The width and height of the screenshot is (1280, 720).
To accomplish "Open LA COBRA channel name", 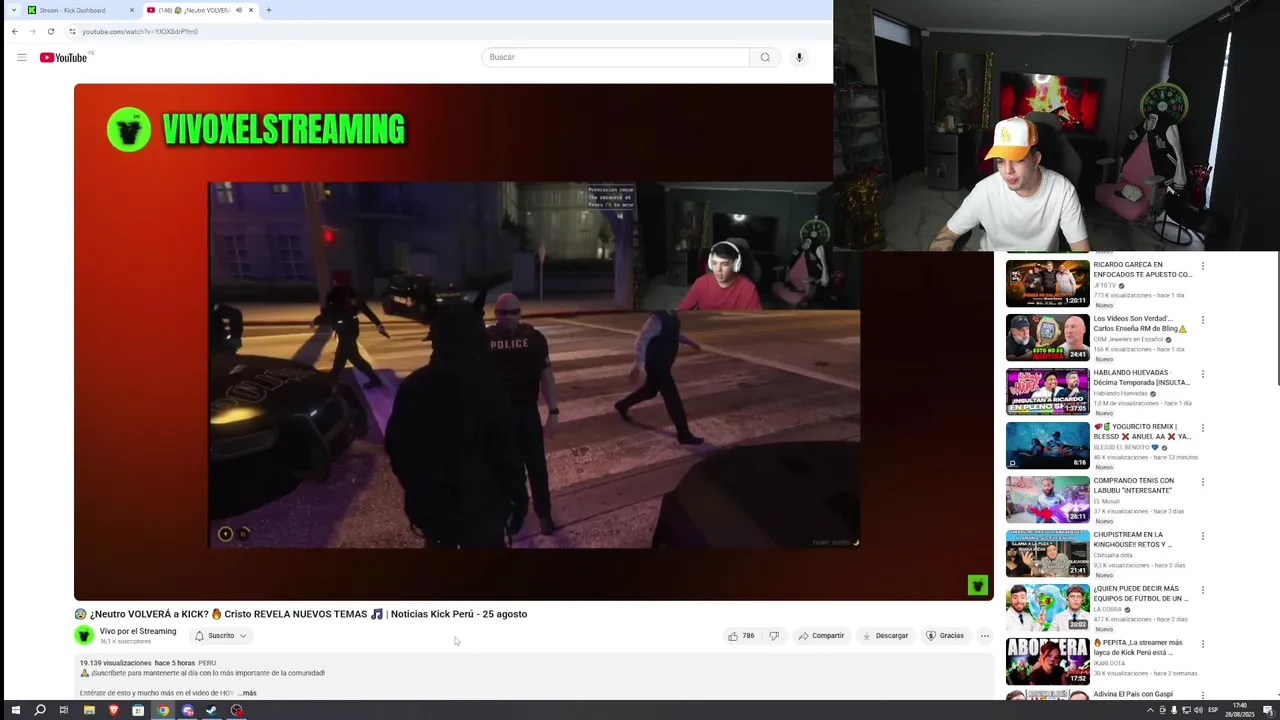I will tap(1107, 609).
